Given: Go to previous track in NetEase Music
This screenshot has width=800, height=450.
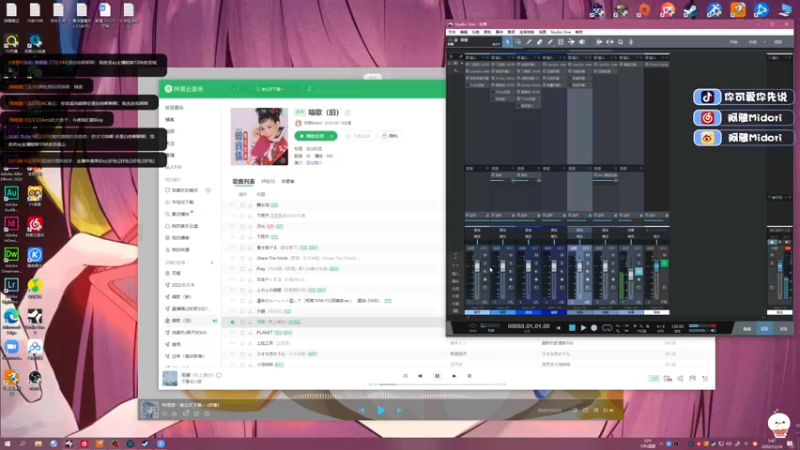Looking at the screenshot, I should [x=420, y=376].
